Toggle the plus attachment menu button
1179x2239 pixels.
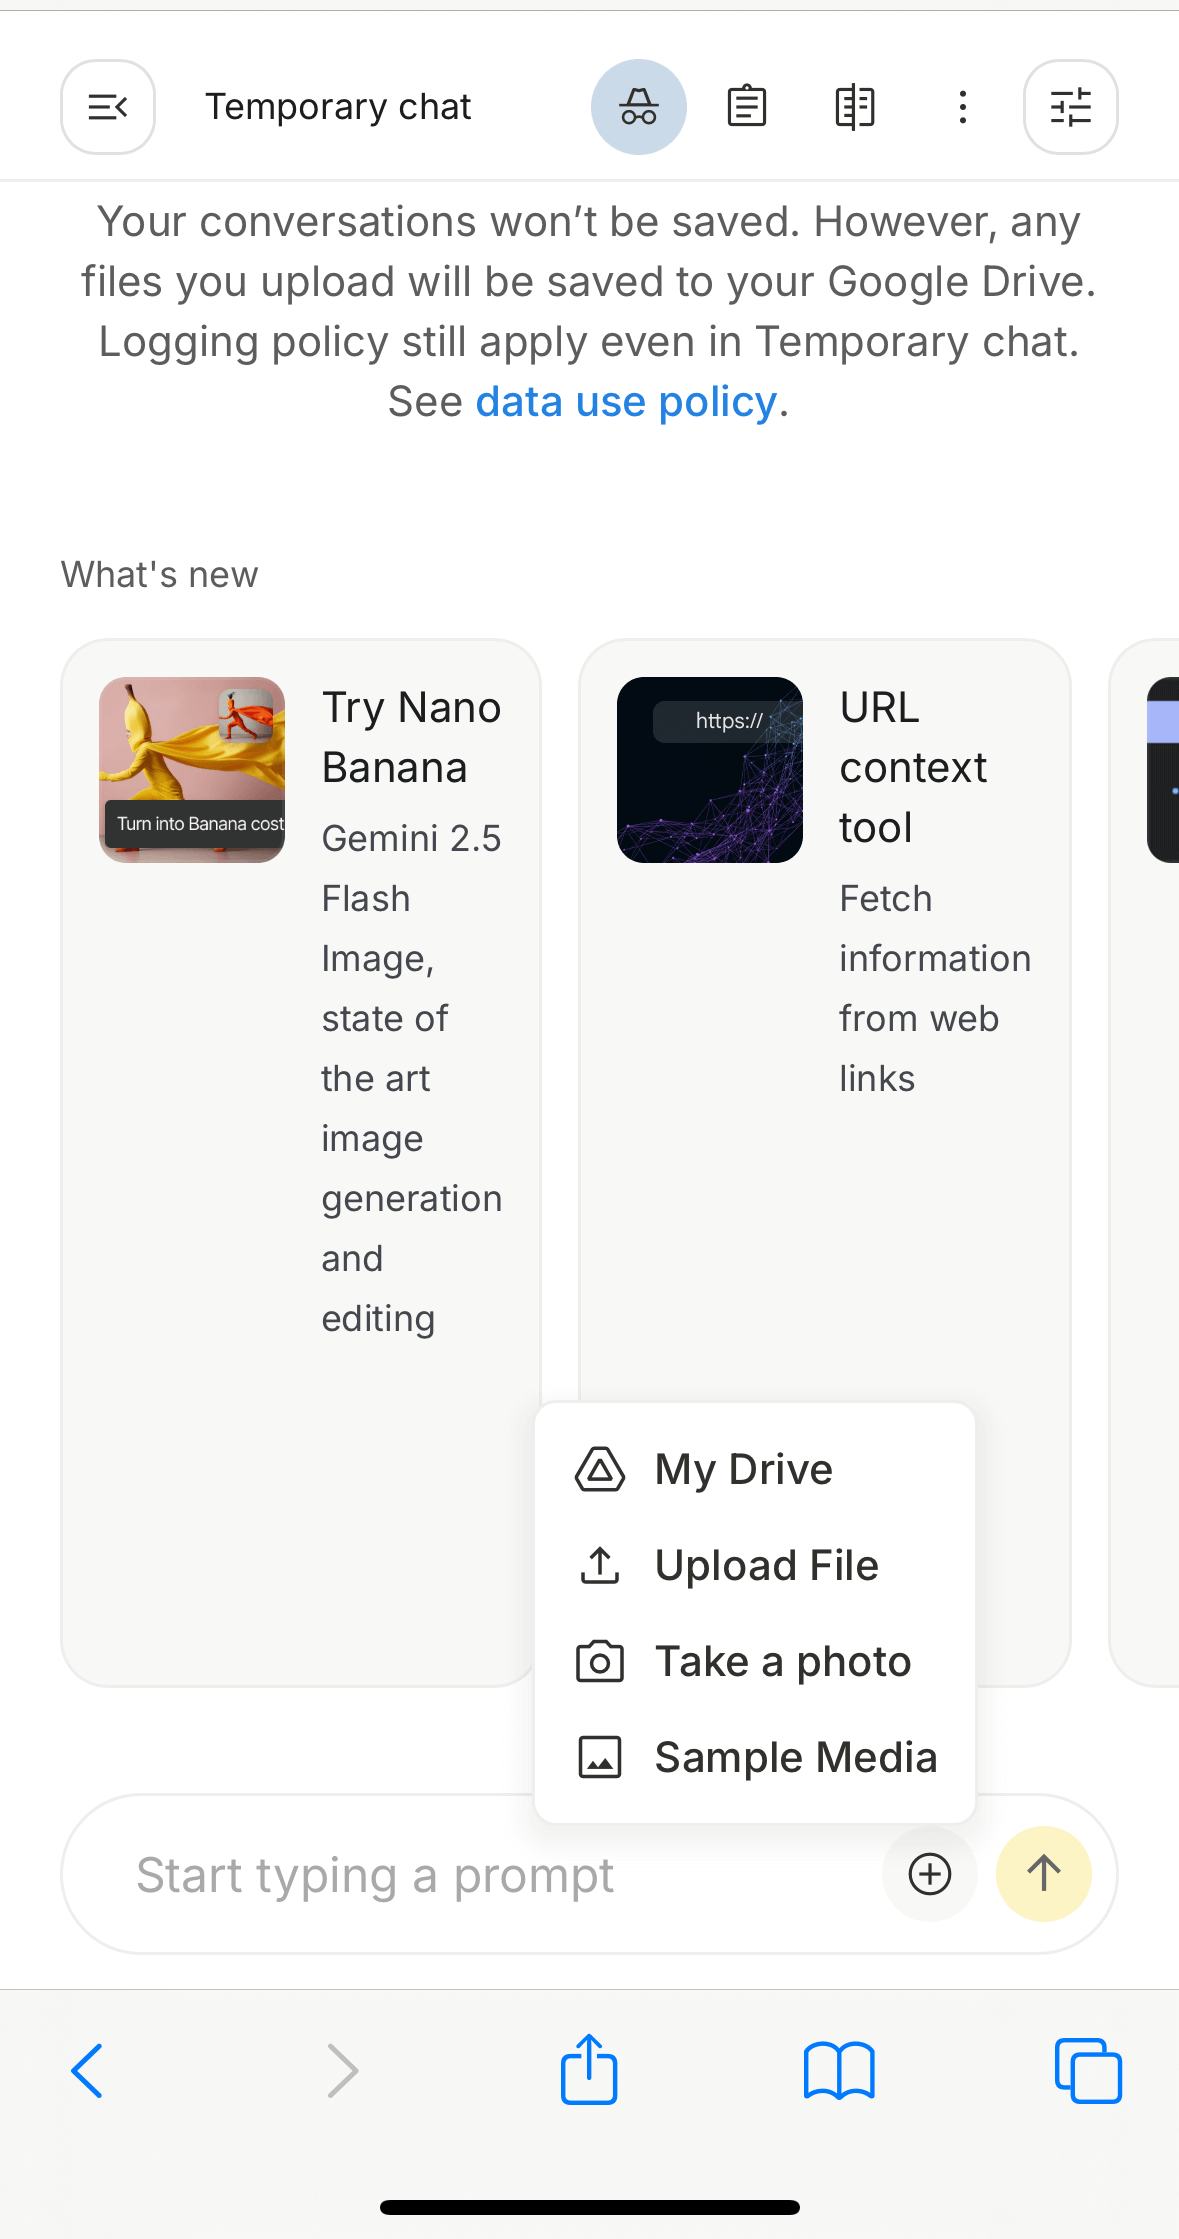pyautogui.click(x=929, y=1874)
